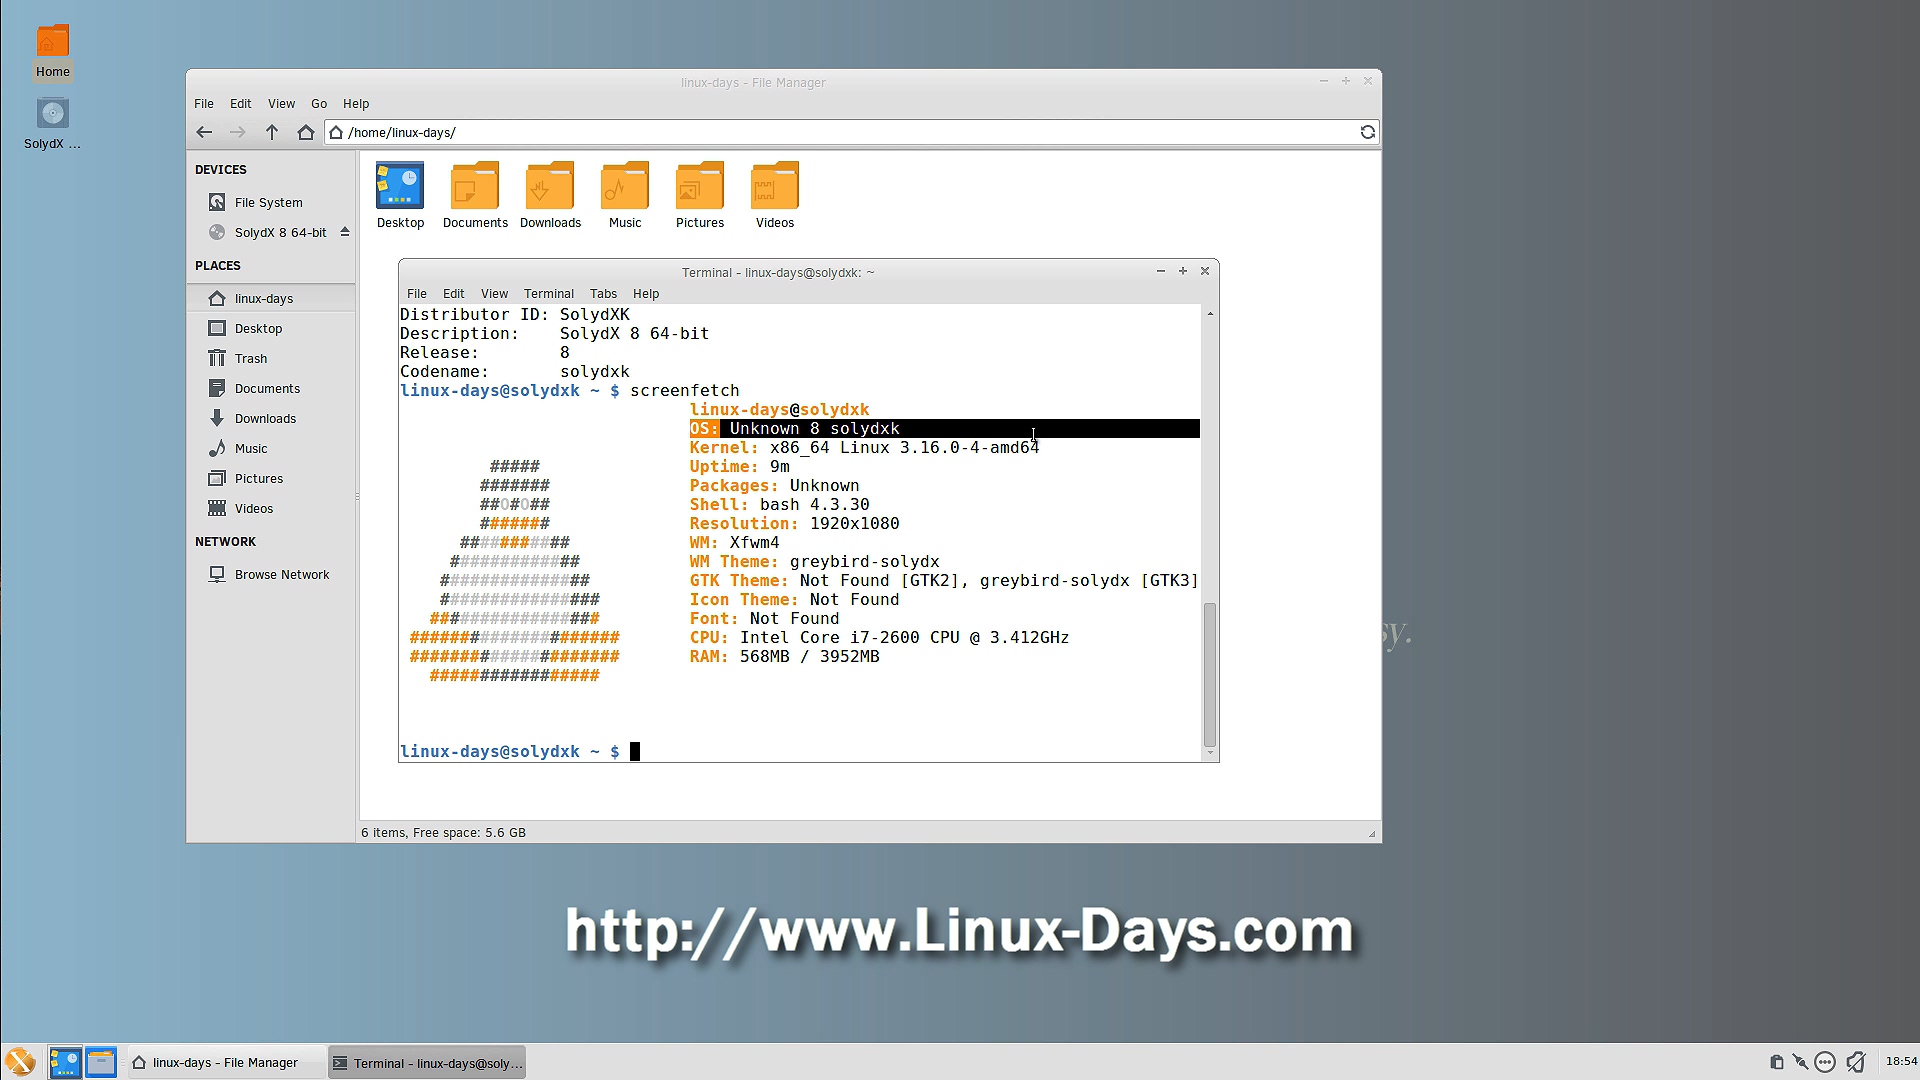Screen dimensions: 1920x1080
Task: Select Desktop in Places sidebar
Action: (270, 328)
